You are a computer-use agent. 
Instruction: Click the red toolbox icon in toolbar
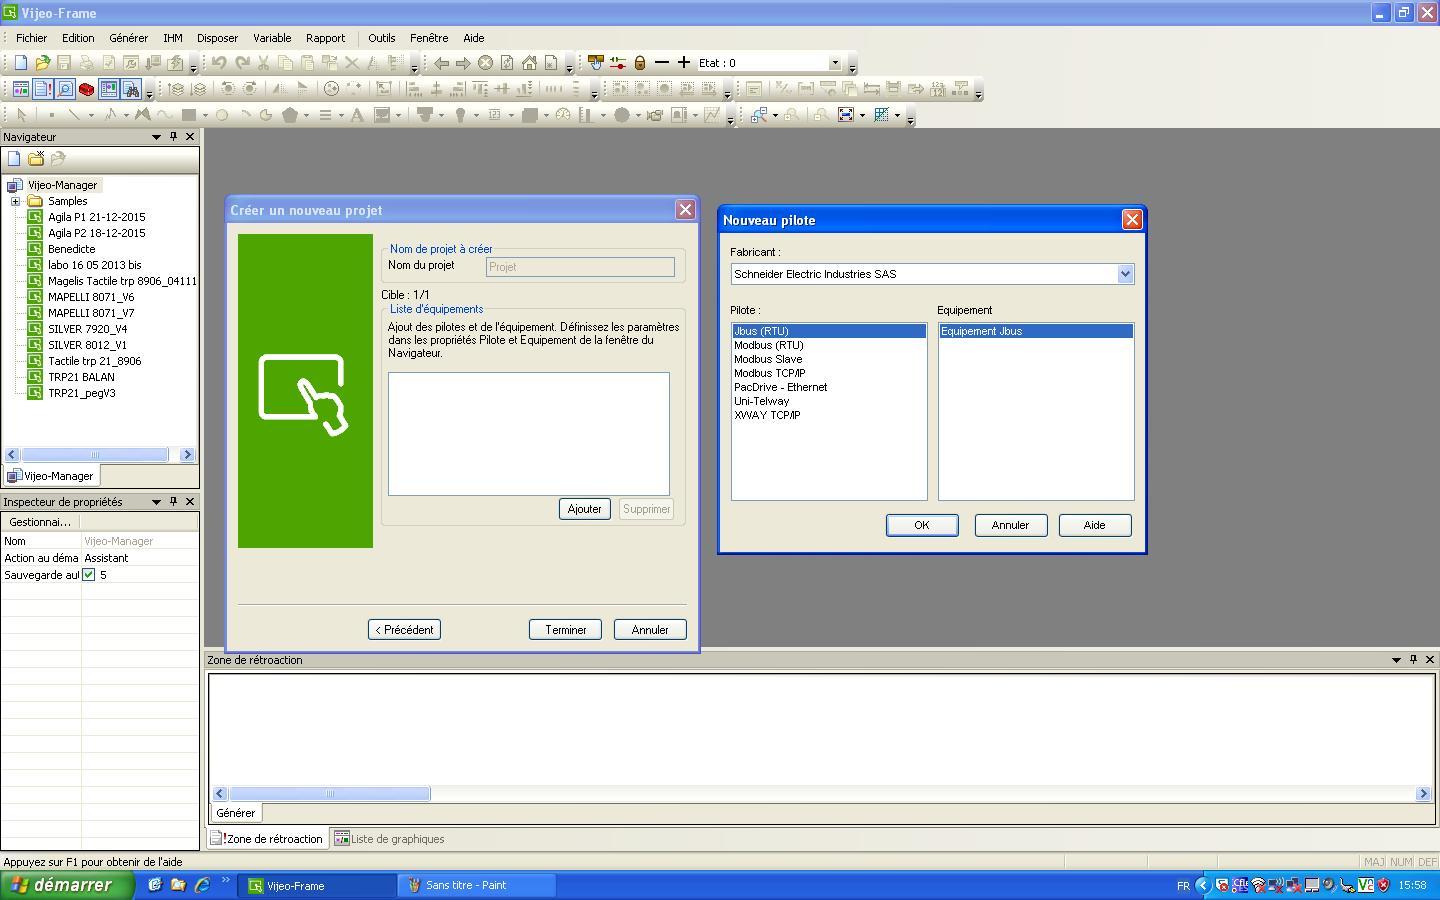point(86,90)
